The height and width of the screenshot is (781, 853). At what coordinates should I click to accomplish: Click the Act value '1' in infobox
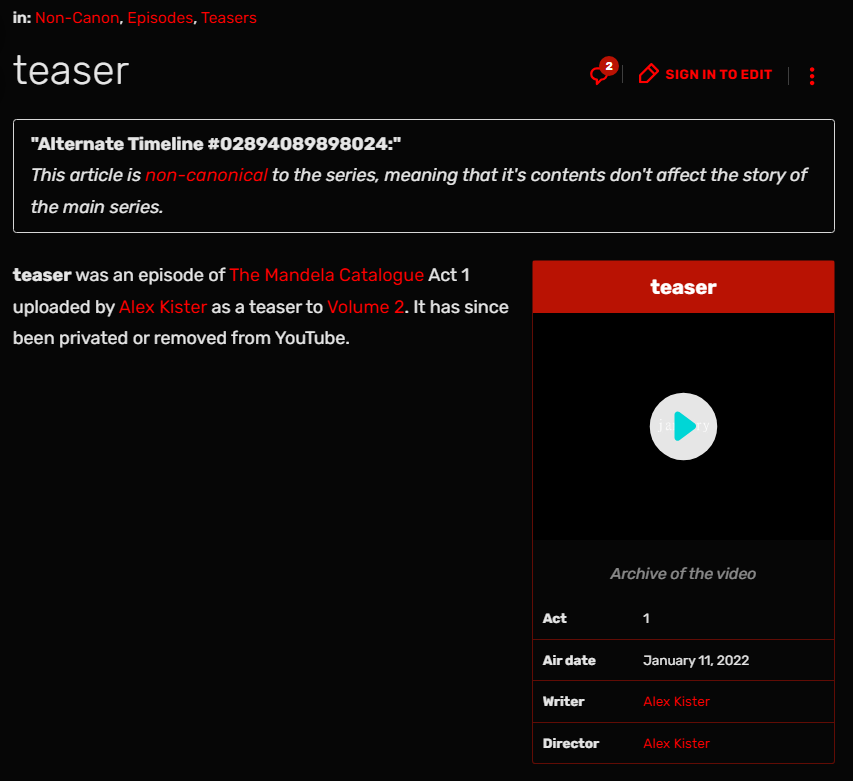pyautogui.click(x=646, y=618)
